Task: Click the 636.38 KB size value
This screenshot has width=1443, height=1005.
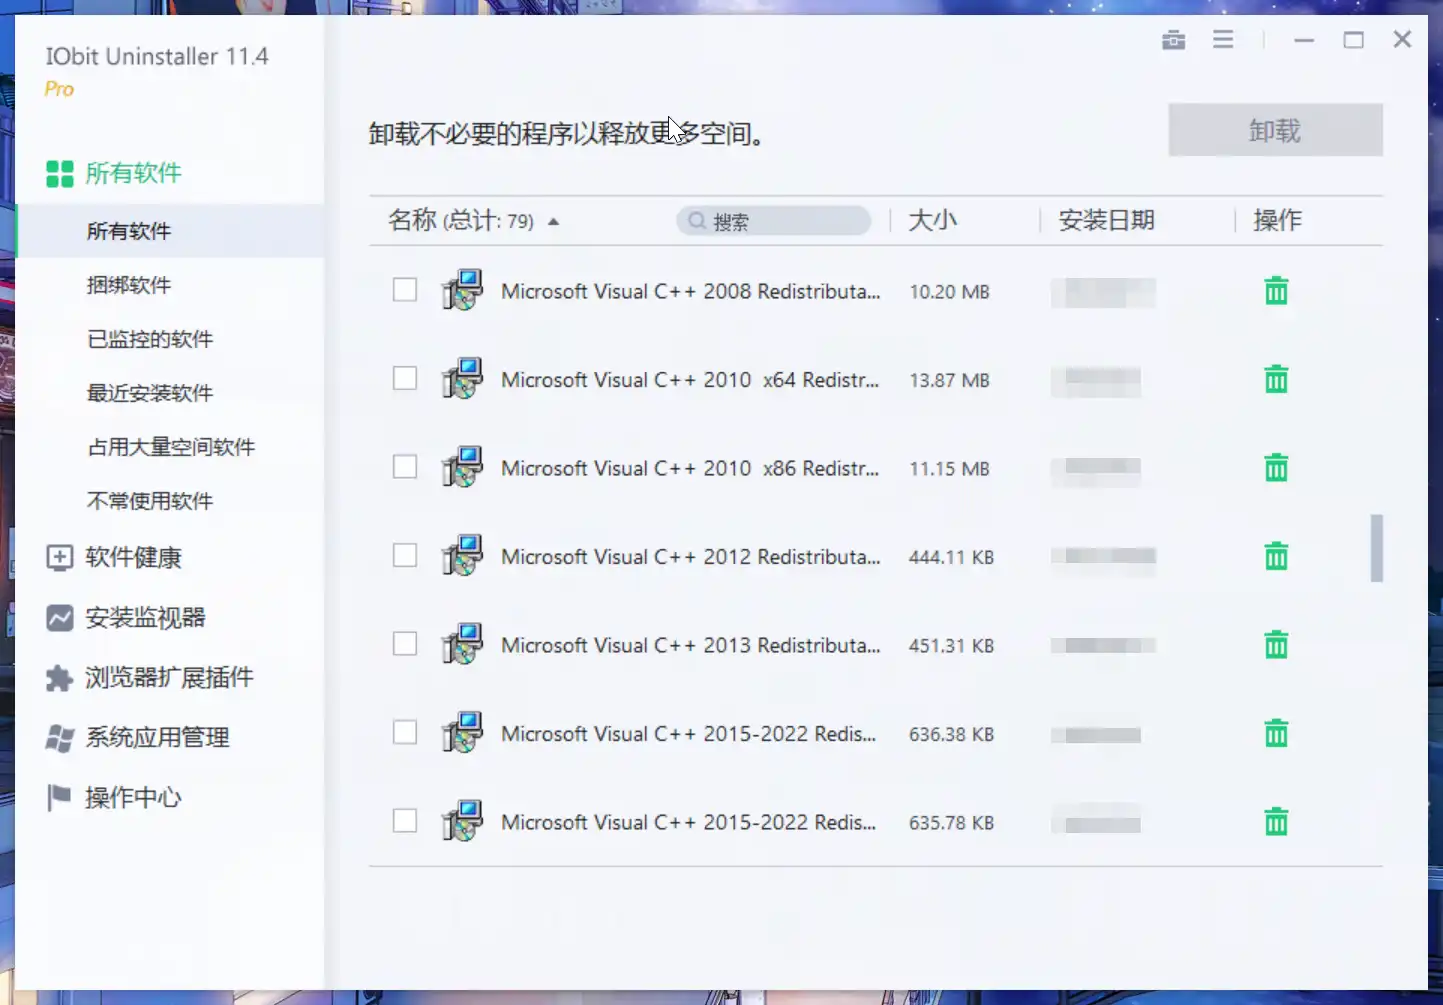Action: coord(951,734)
